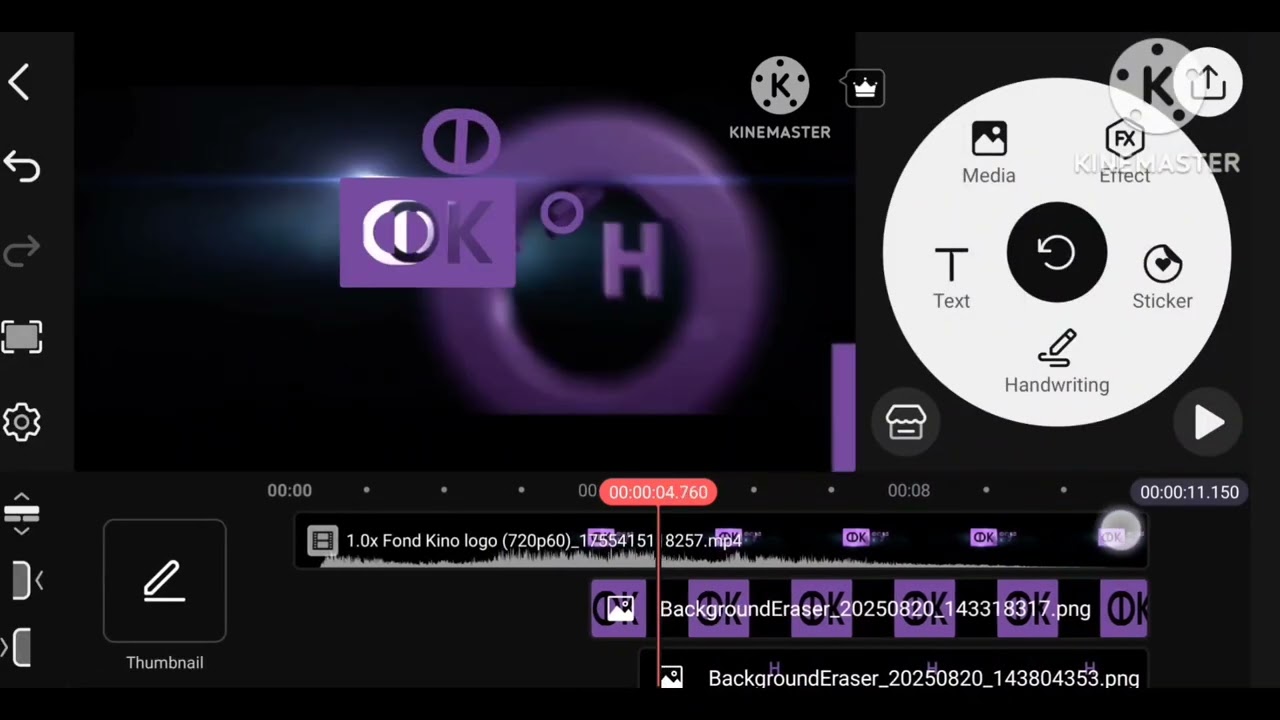Select the BackgroundEraser_20250820_143318317.png layer
The width and height of the screenshot is (1280, 720).
coord(869,609)
